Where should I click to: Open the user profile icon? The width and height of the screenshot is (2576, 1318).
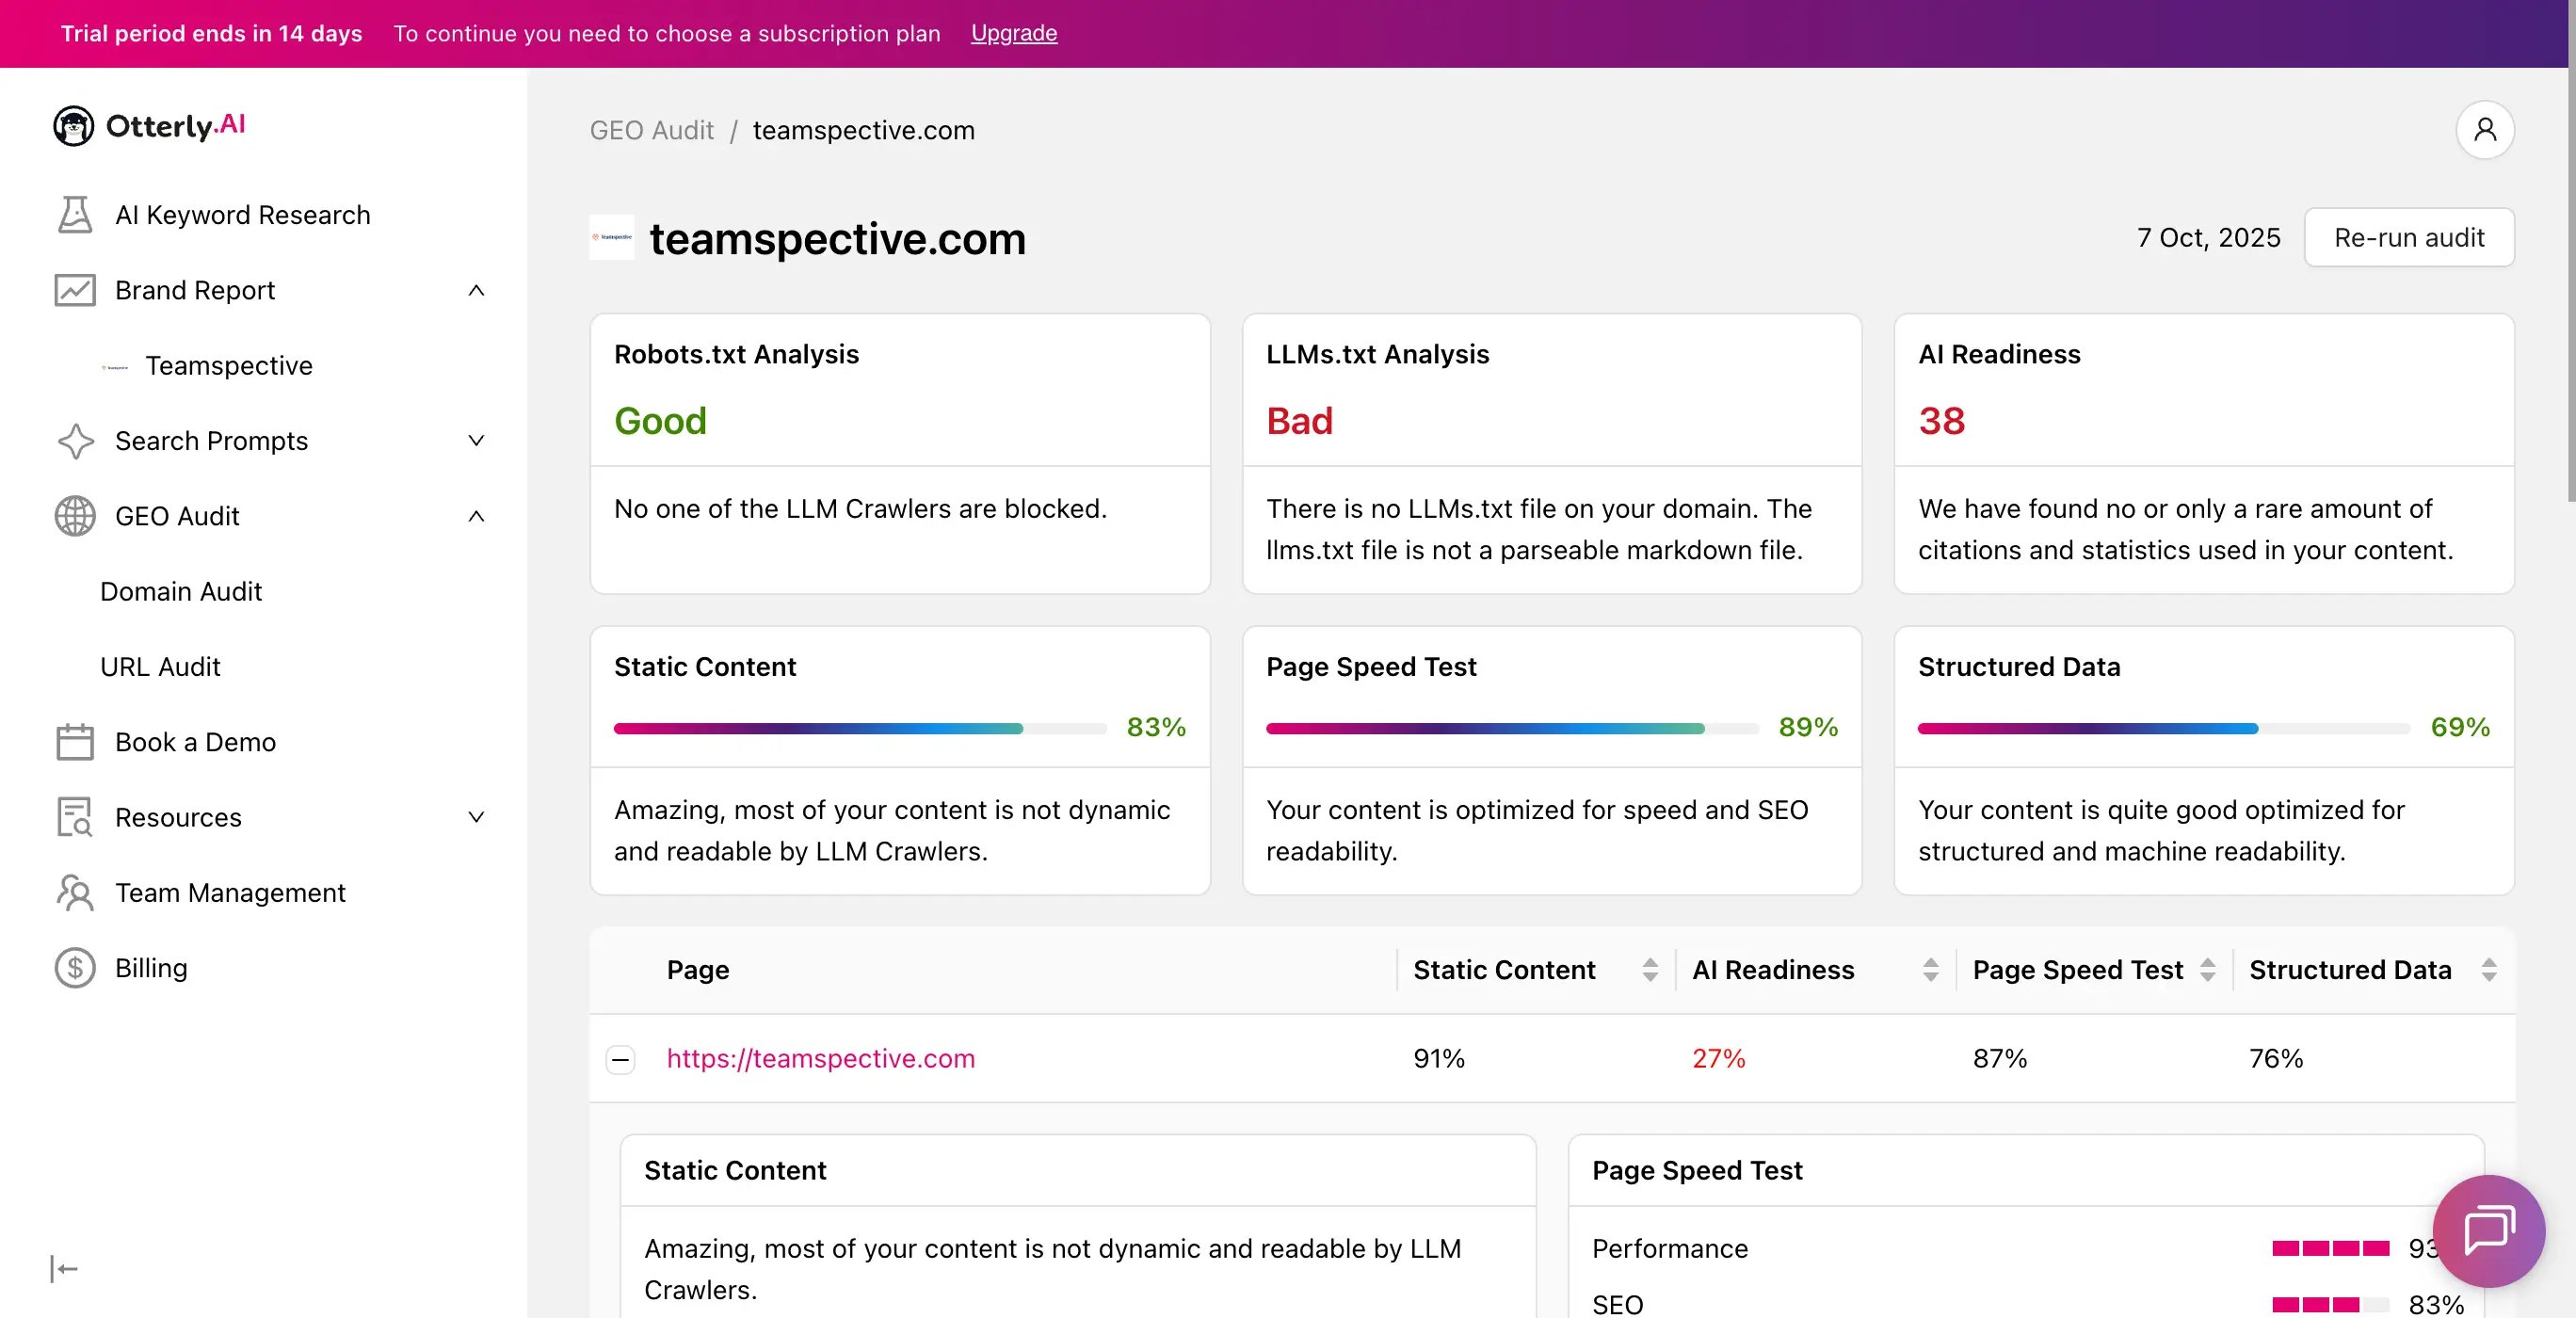[x=2484, y=130]
